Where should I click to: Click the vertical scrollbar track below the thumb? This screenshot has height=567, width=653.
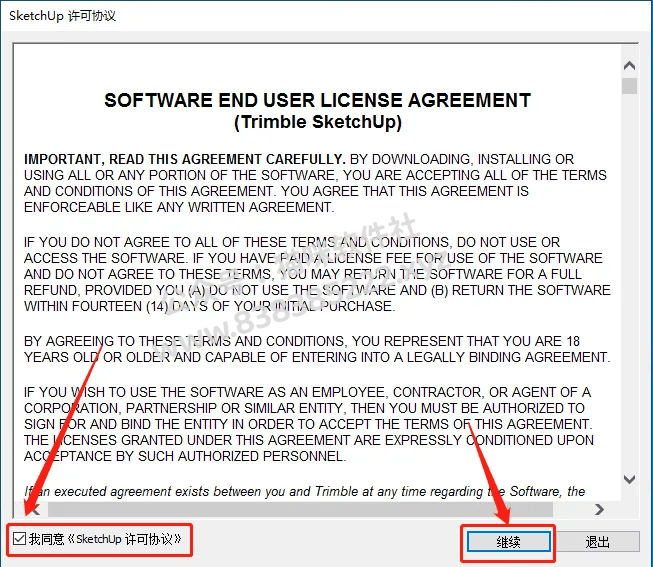[x=629, y=283]
